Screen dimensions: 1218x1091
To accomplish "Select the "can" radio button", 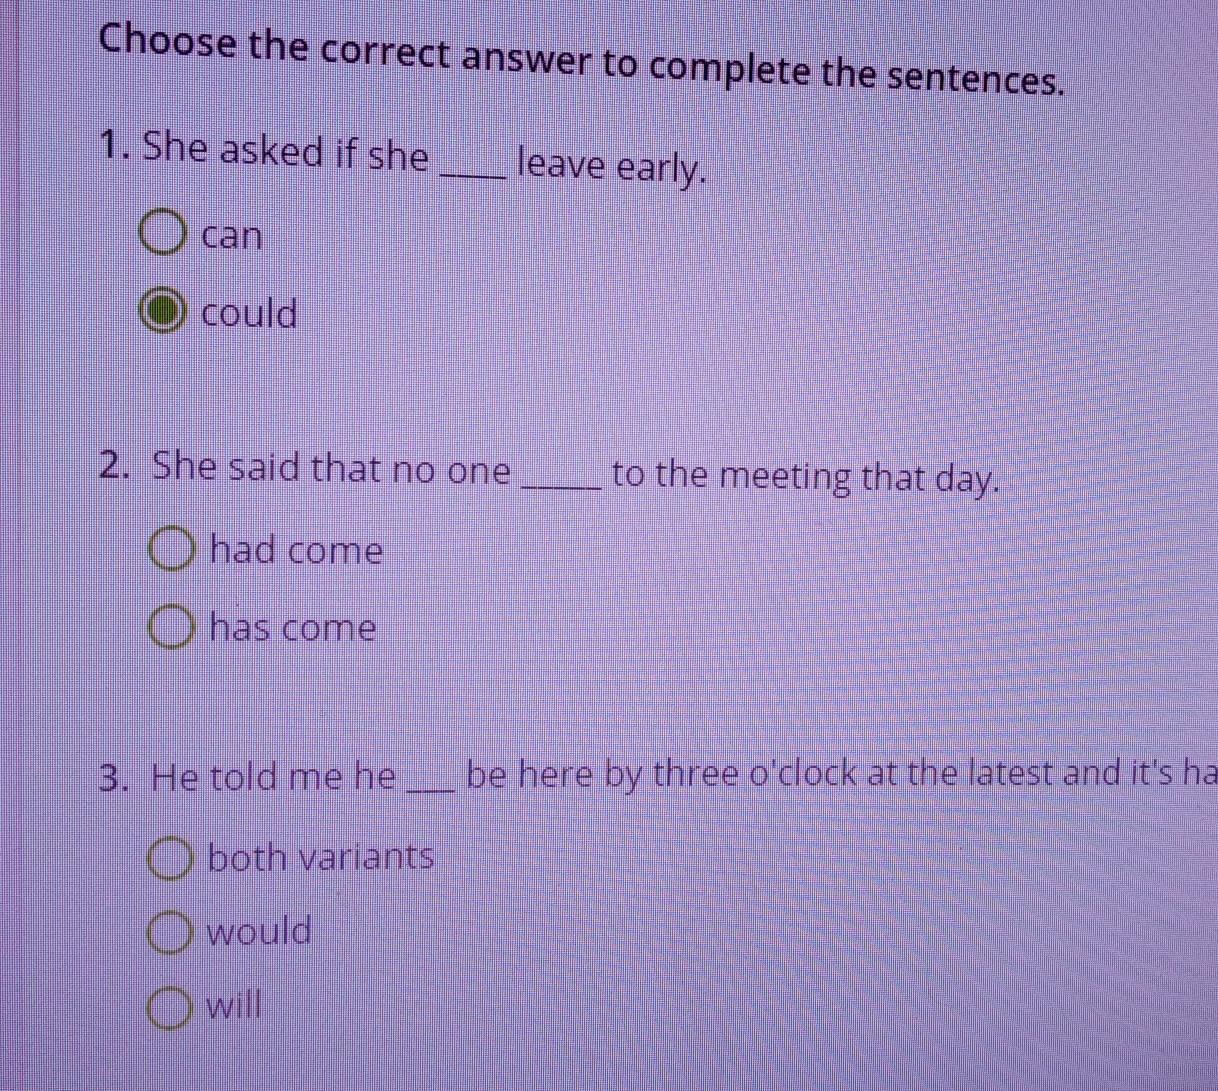I will pyautogui.click(x=162, y=235).
